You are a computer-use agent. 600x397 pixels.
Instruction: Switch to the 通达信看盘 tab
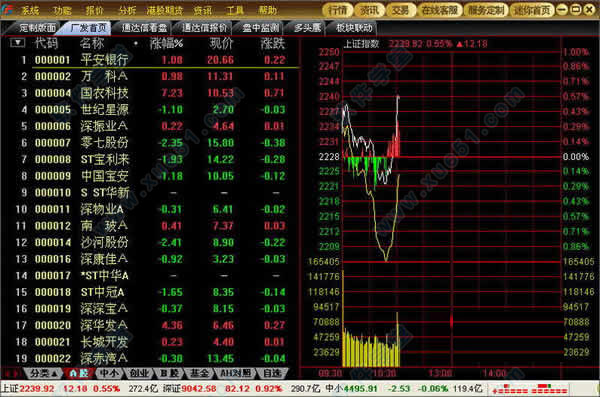[x=144, y=28]
